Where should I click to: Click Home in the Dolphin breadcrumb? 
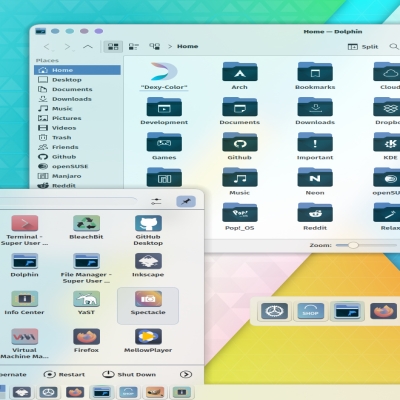click(x=187, y=46)
